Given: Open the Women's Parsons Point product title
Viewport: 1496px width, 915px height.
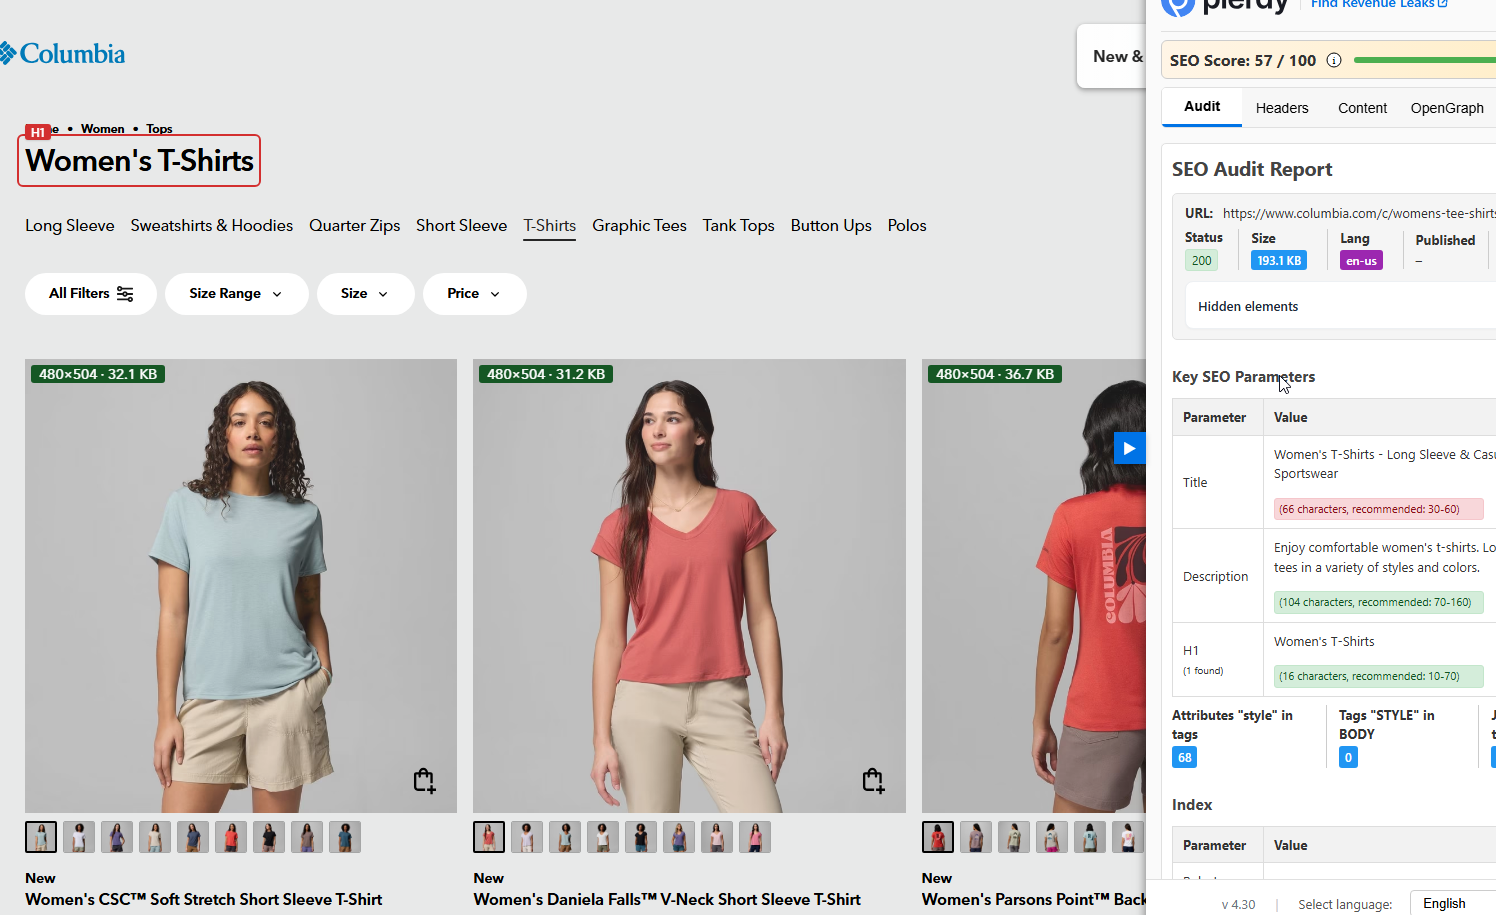Looking at the screenshot, I should [x=1034, y=900].
